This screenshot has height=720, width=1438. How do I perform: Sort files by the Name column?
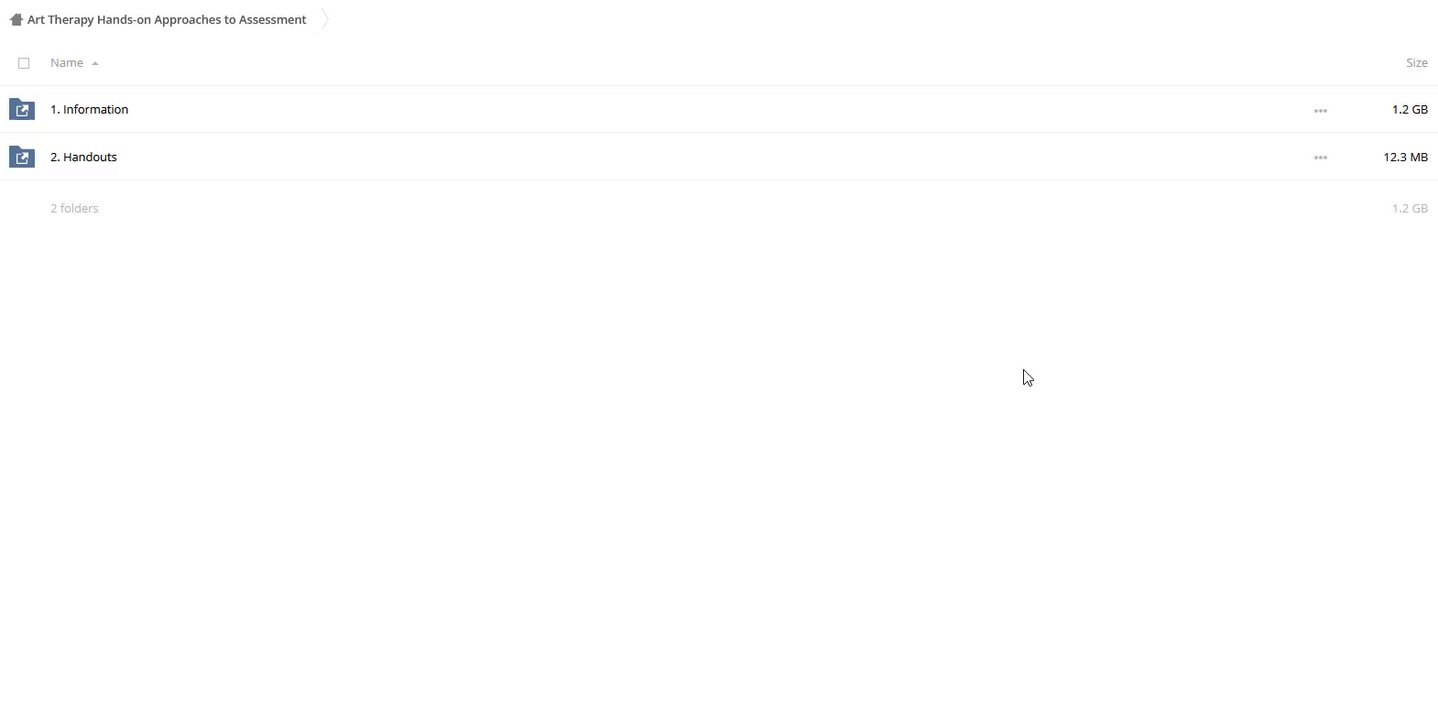click(x=67, y=63)
